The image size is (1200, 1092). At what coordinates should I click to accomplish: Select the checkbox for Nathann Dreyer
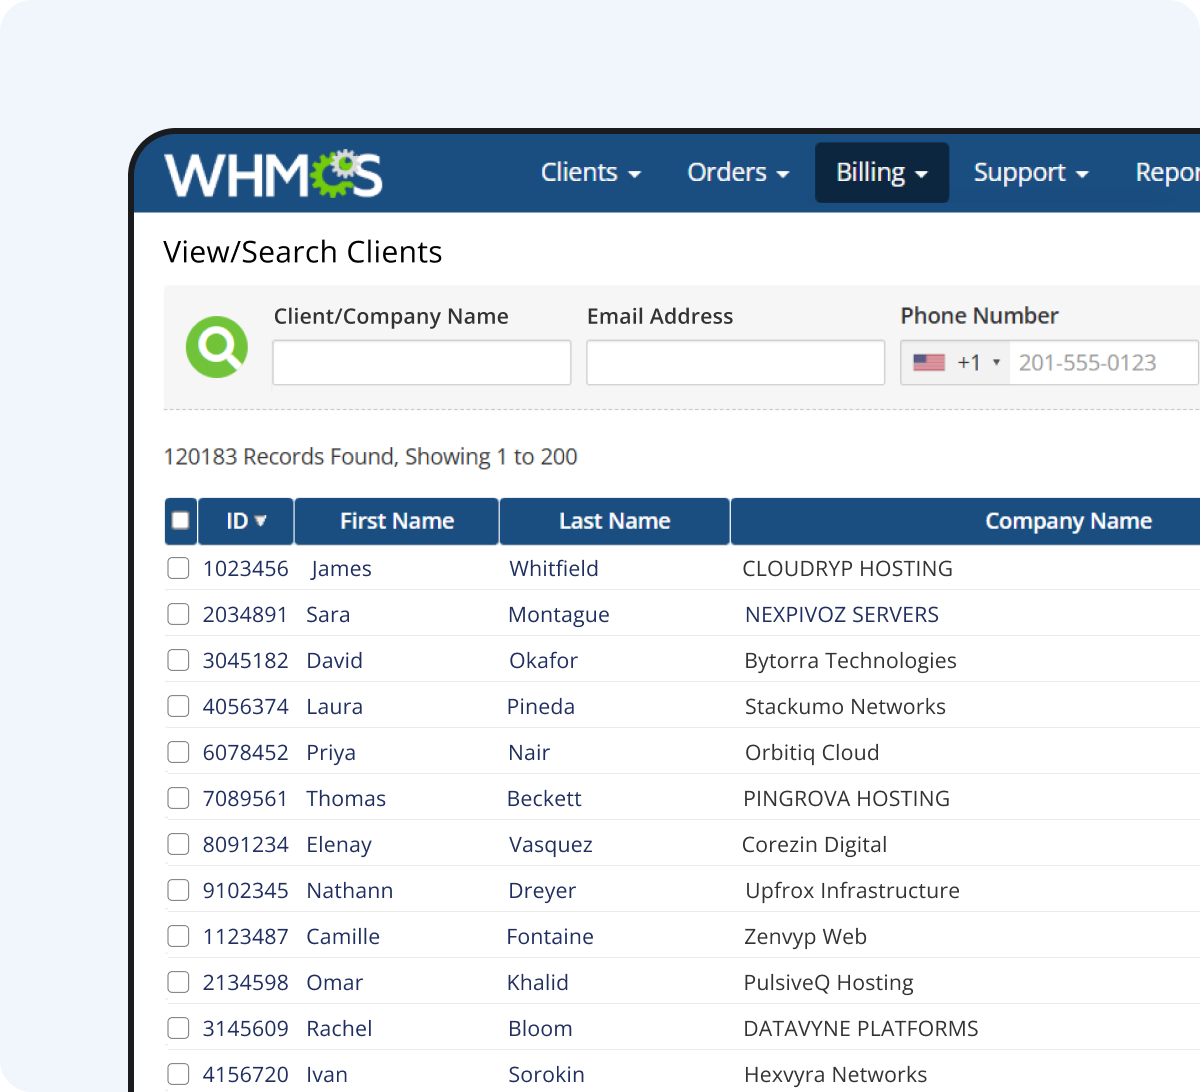pyautogui.click(x=178, y=890)
